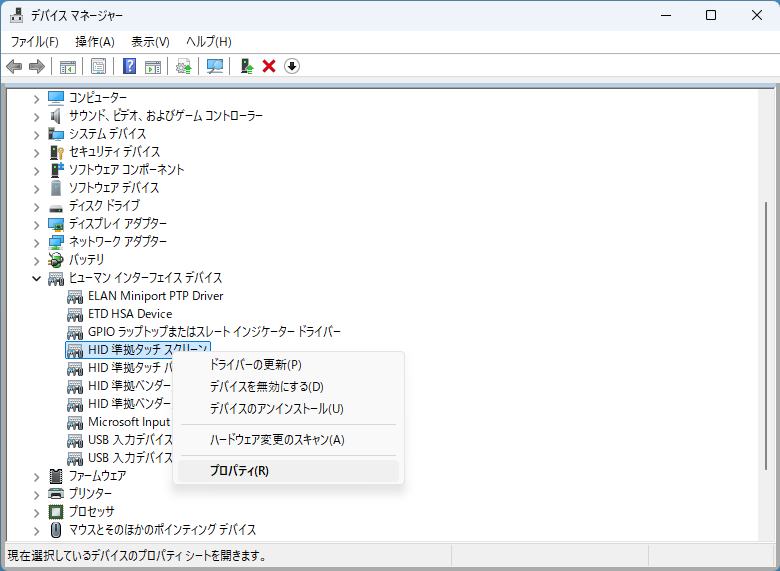
Task: Expand the ソフトウェア デバイス node
Action: 36,188
